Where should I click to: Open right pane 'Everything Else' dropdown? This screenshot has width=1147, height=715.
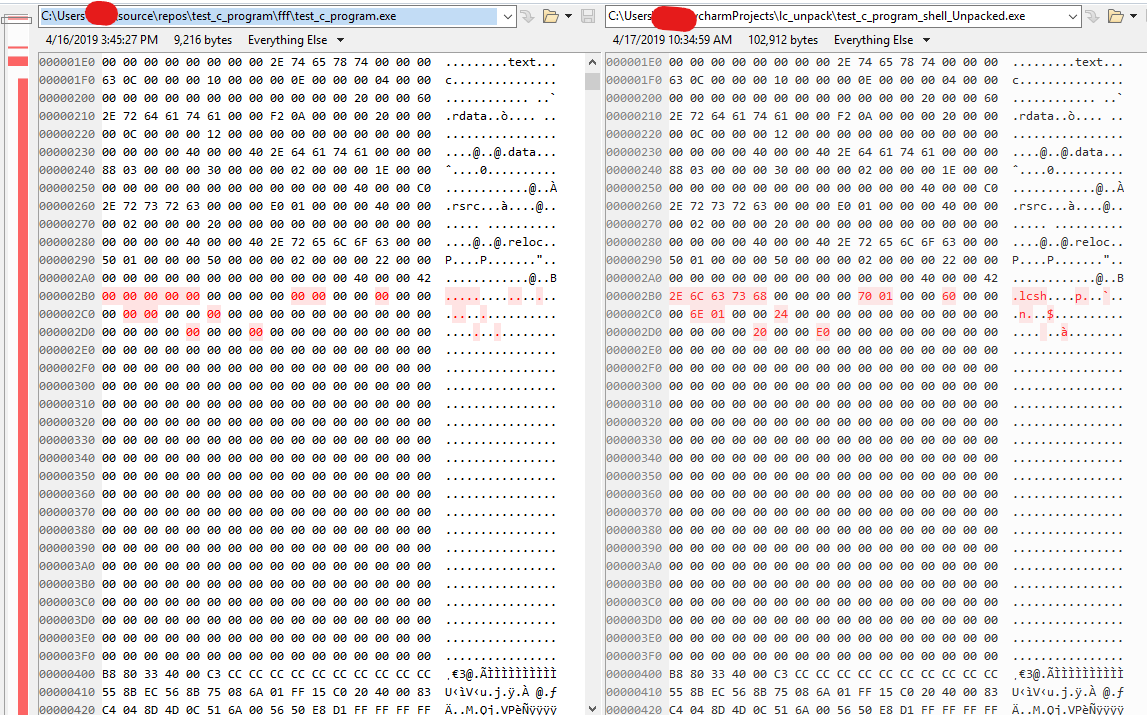pos(881,40)
